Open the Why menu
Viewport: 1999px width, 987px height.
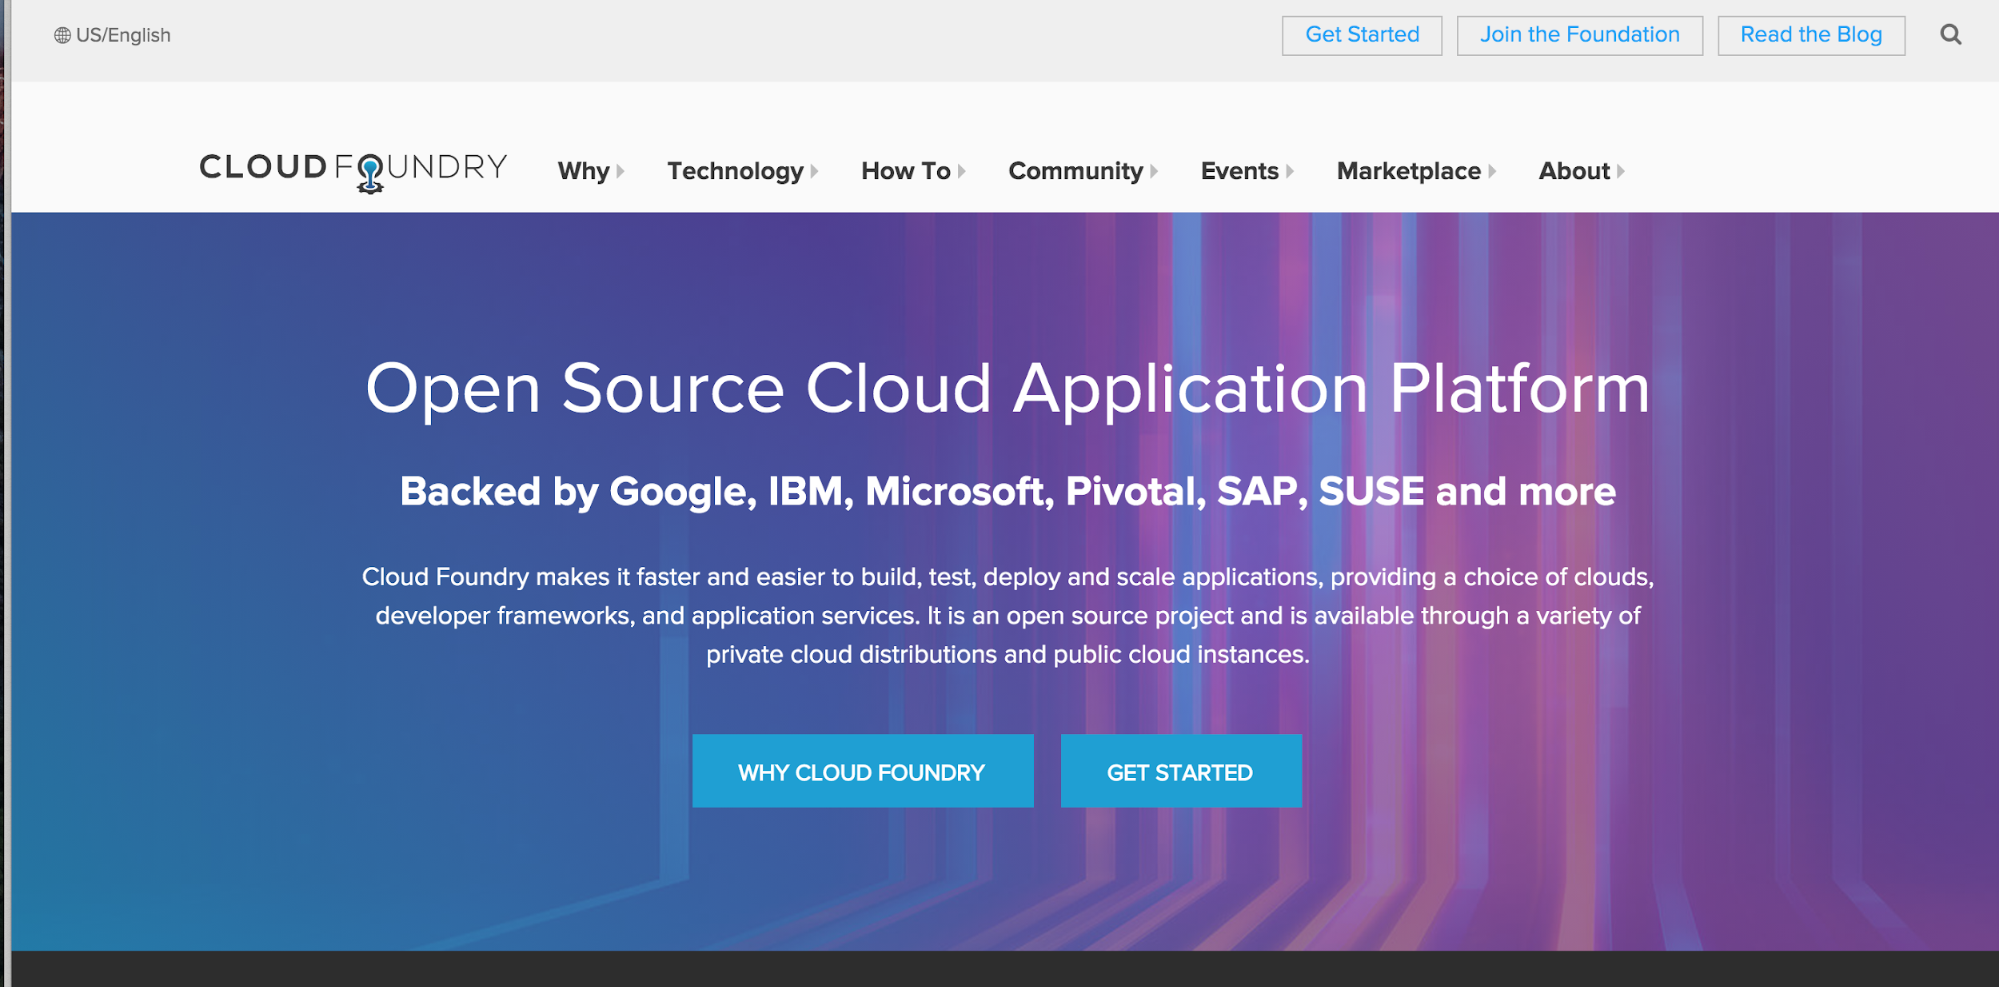[583, 171]
